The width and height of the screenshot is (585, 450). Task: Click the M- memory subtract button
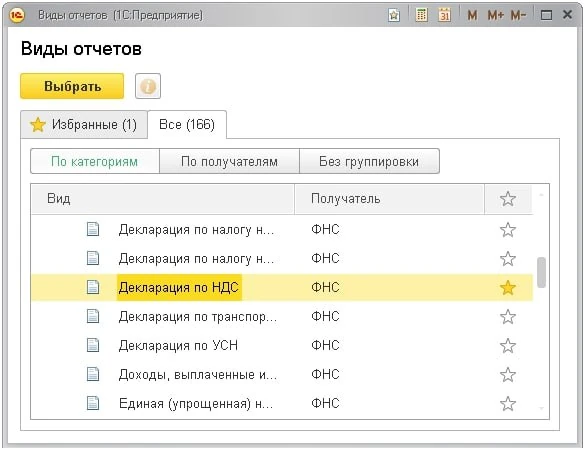pyautogui.click(x=518, y=15)
